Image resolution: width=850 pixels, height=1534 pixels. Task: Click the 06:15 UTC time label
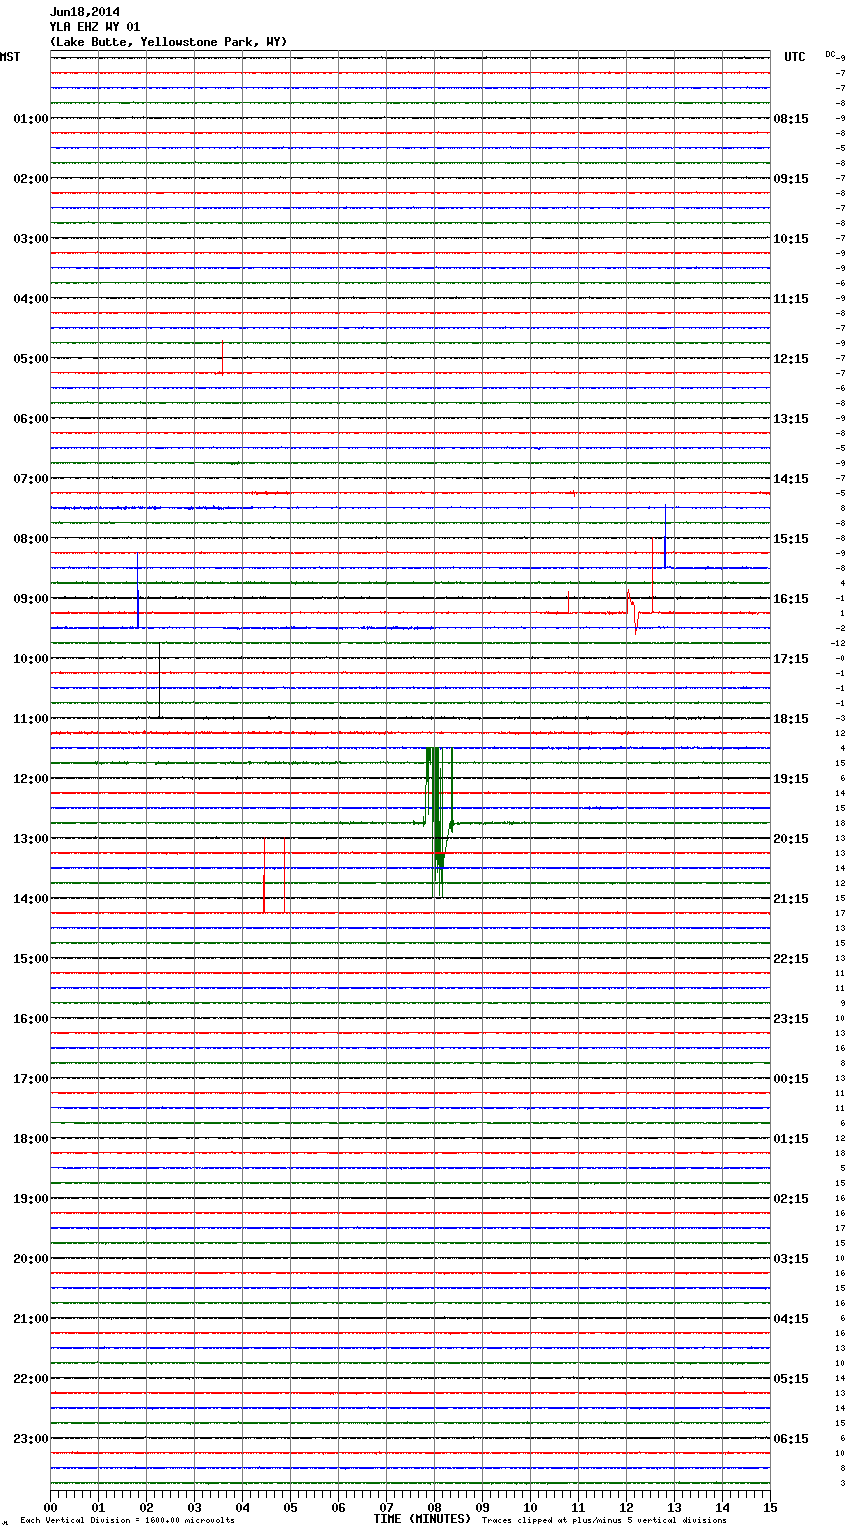tap(791, 1439)
